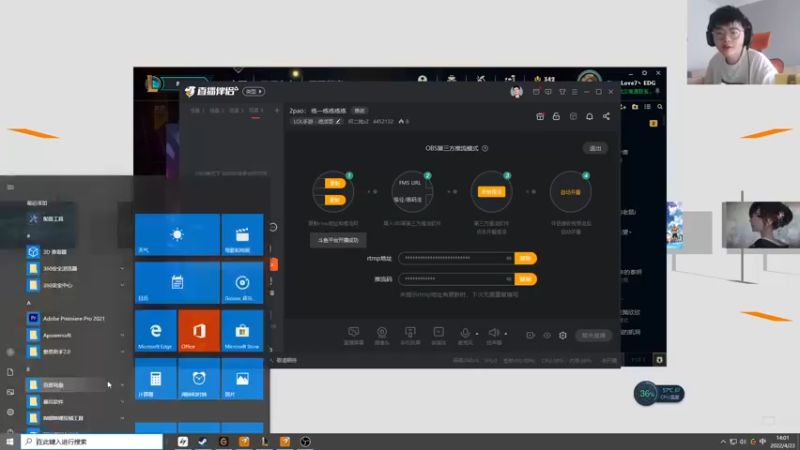Copy the rtmp address
The image size is (800, 450).
tap(526, 258)
